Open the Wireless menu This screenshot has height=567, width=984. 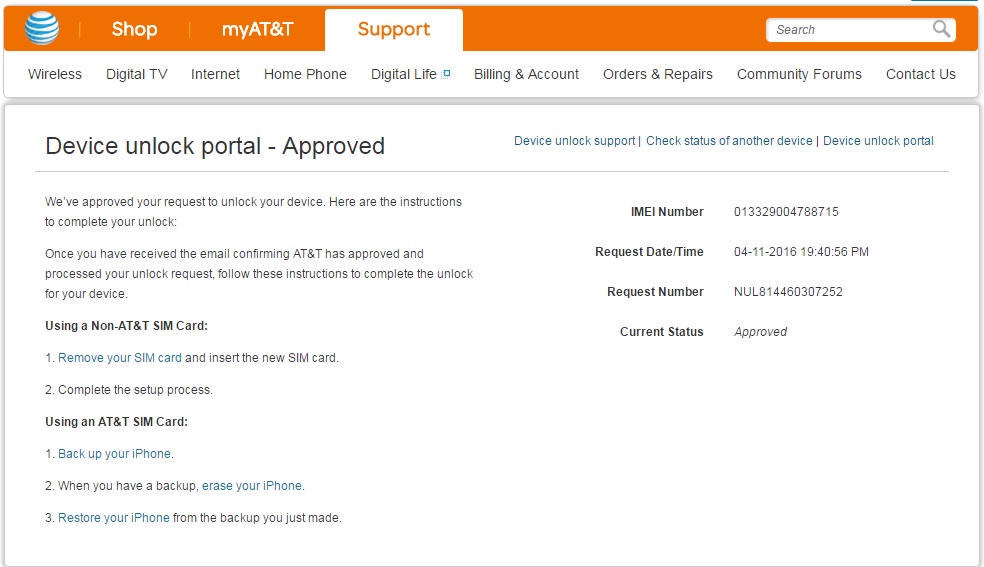pyautogui.click(x=55, y=74)
